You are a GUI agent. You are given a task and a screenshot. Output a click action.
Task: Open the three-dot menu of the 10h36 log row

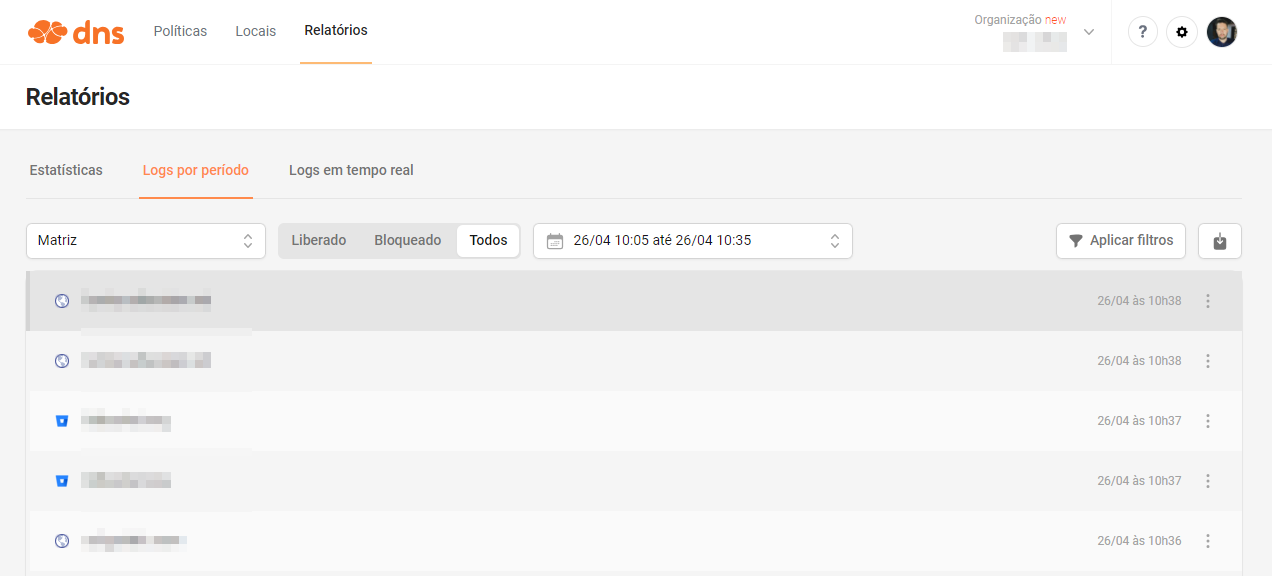tap(1208, 541)
